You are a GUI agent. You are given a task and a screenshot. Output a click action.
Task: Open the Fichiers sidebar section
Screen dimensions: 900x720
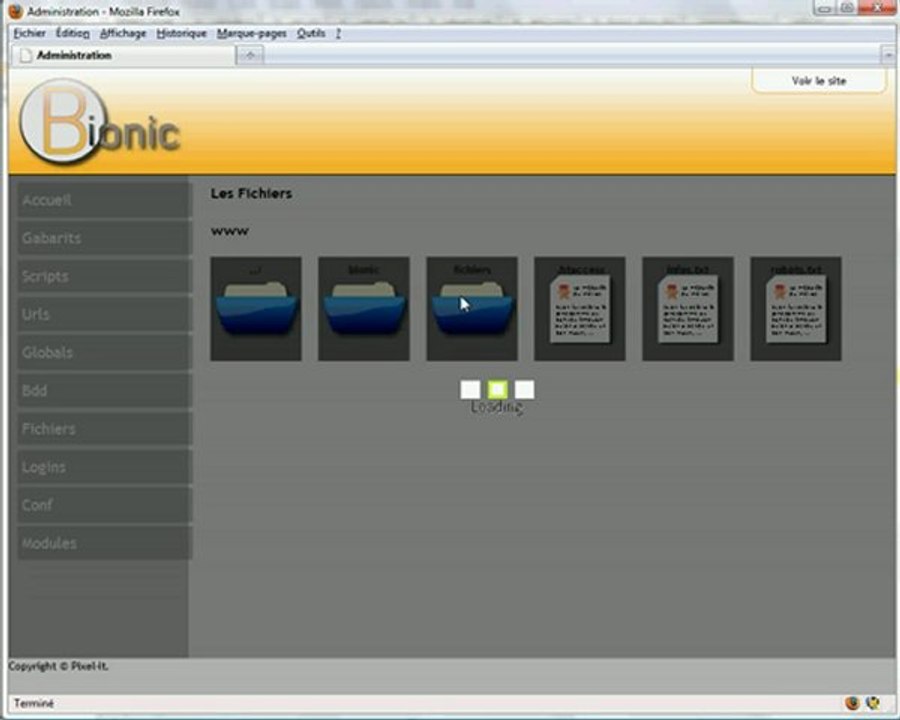point(104,429)
